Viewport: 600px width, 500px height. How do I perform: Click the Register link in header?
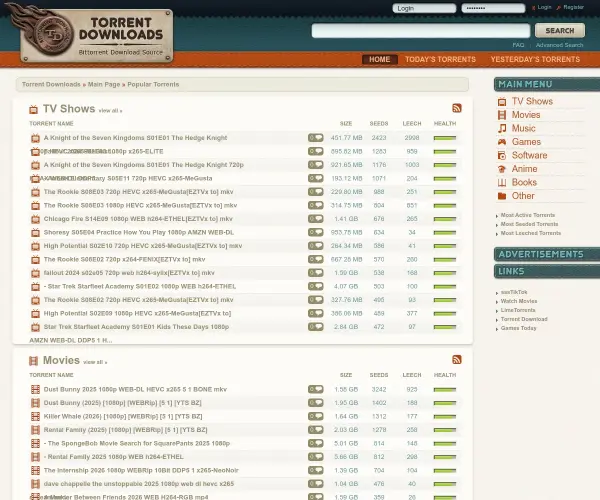click(x=573, y=7)
